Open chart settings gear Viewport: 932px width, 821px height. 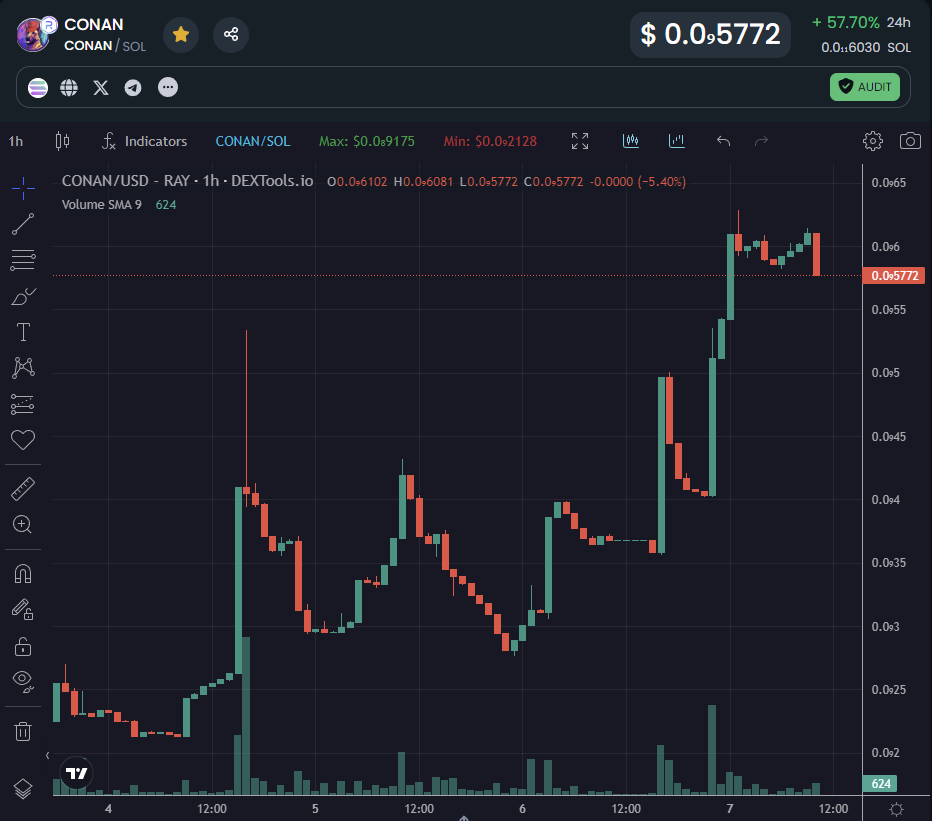873,141
